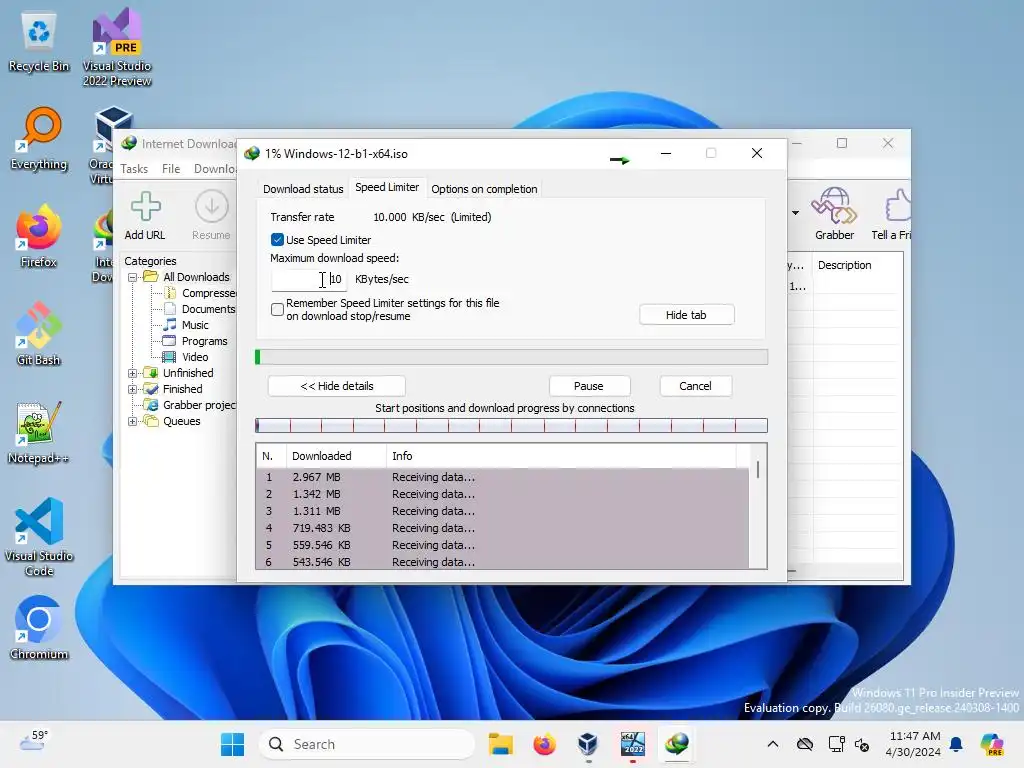Open the Downloads menu in IDM
The width and height of the screenshot is (1024, 768).
click(216, 168)
